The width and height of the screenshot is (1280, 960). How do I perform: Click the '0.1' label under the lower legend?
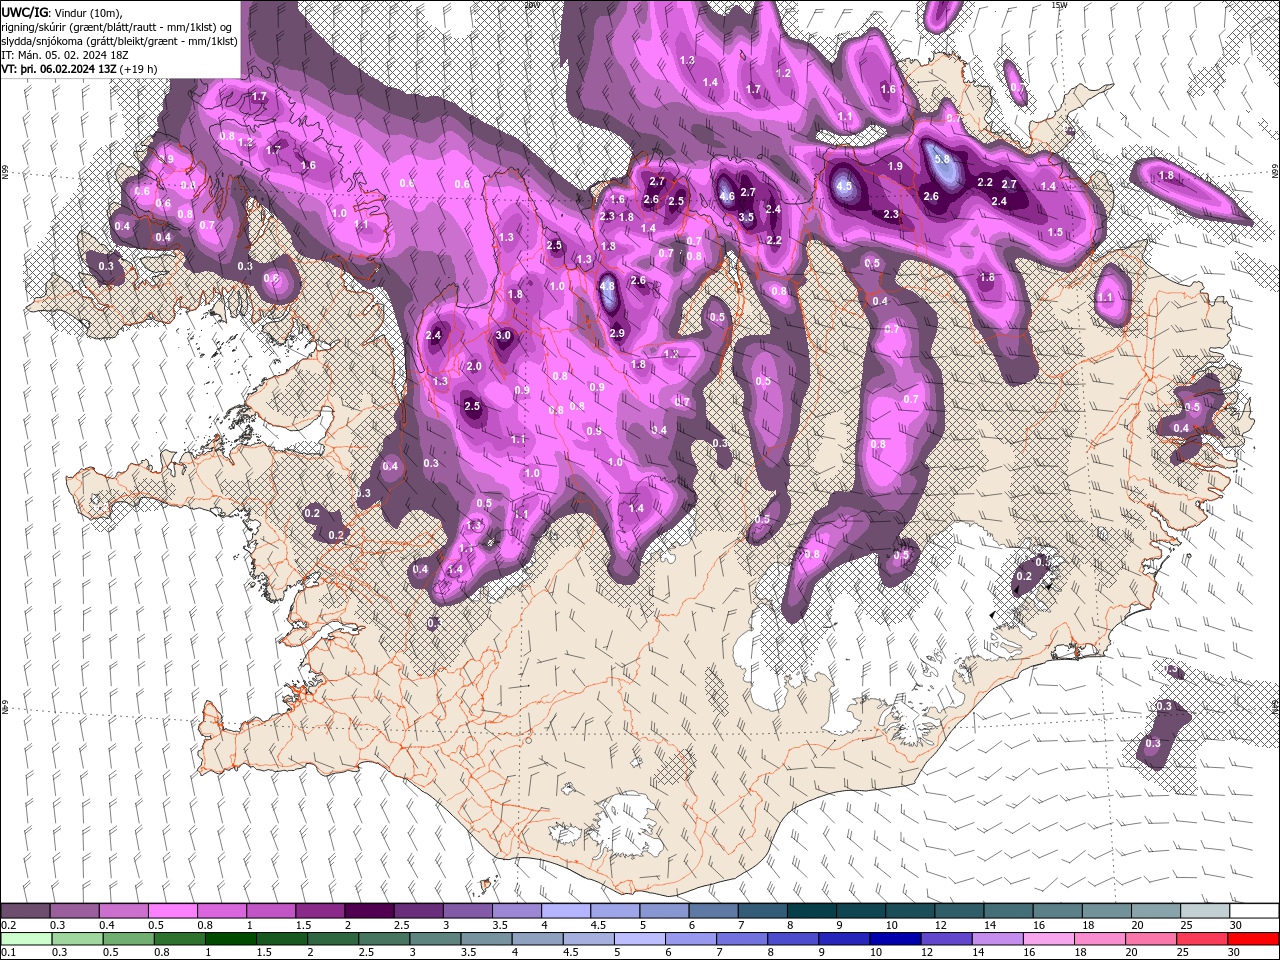(x=9, y=952)
